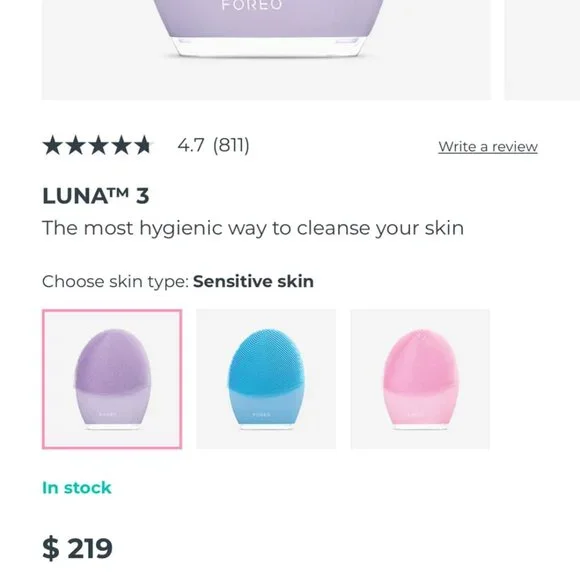This screenshot has width=580, height=580.
Task: Click the 'Choose skin type:' label
Action: point(116,282)
